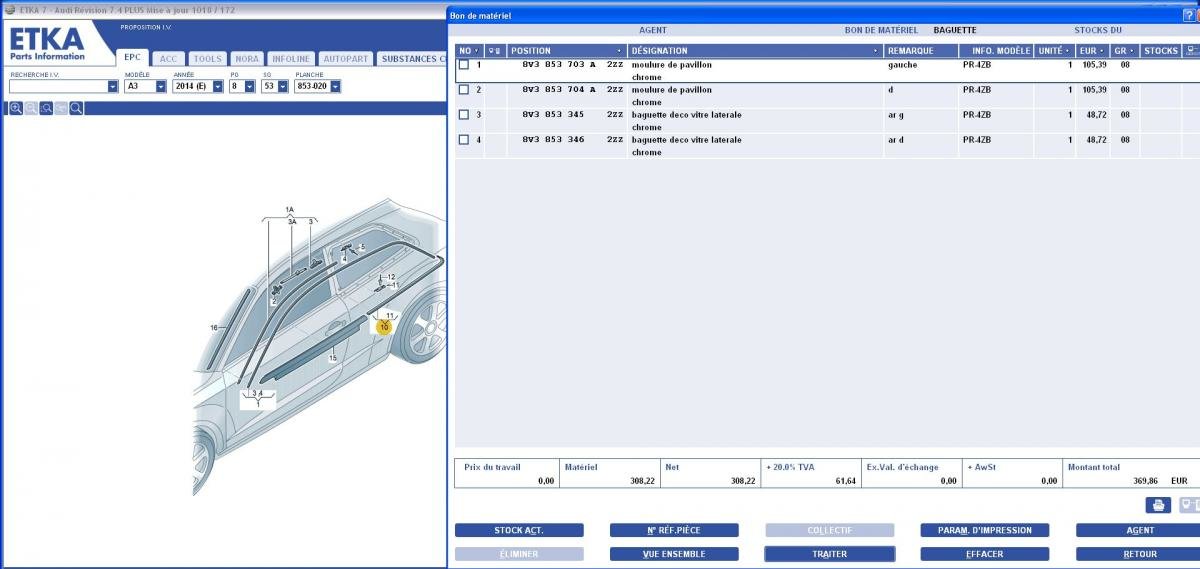Click the zoom in magnifier icon
Image resolution: width=1200 pixels, height=569 pixels.
pyautogui.click(x=16, y=108)
